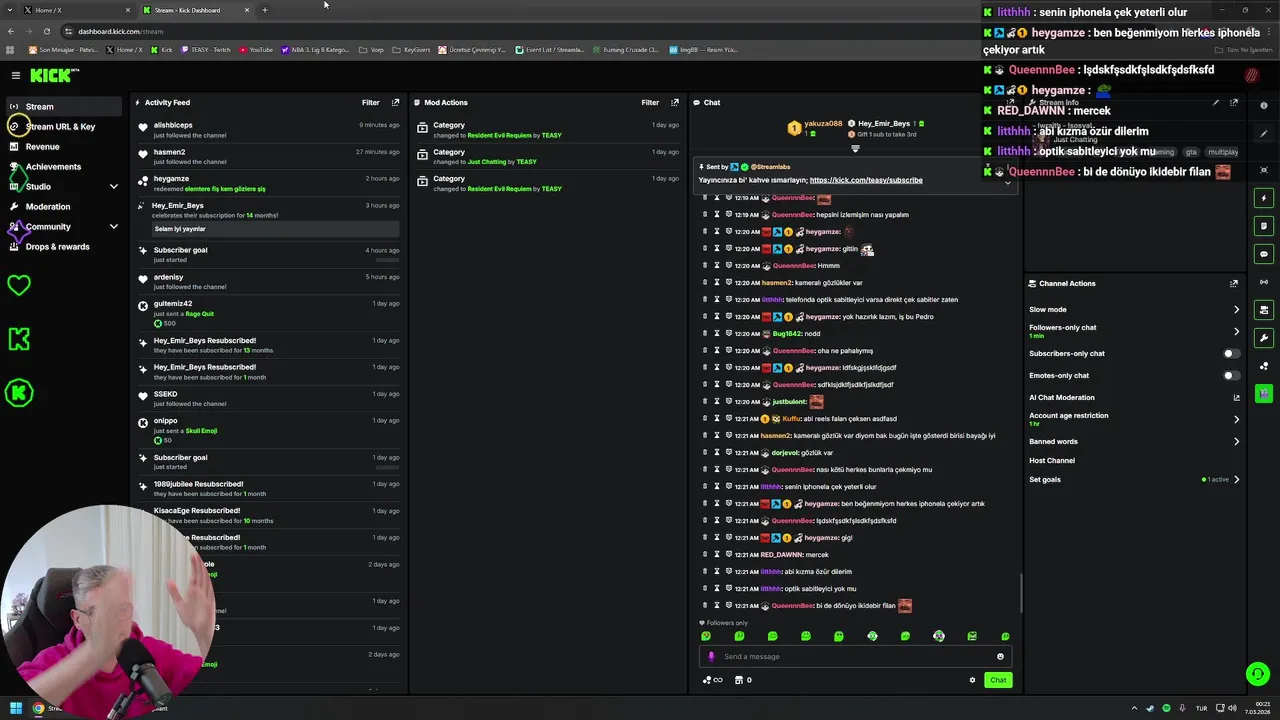Open Achievements in the sidebar
The image size is (1280, 720).
click(66, 166)
